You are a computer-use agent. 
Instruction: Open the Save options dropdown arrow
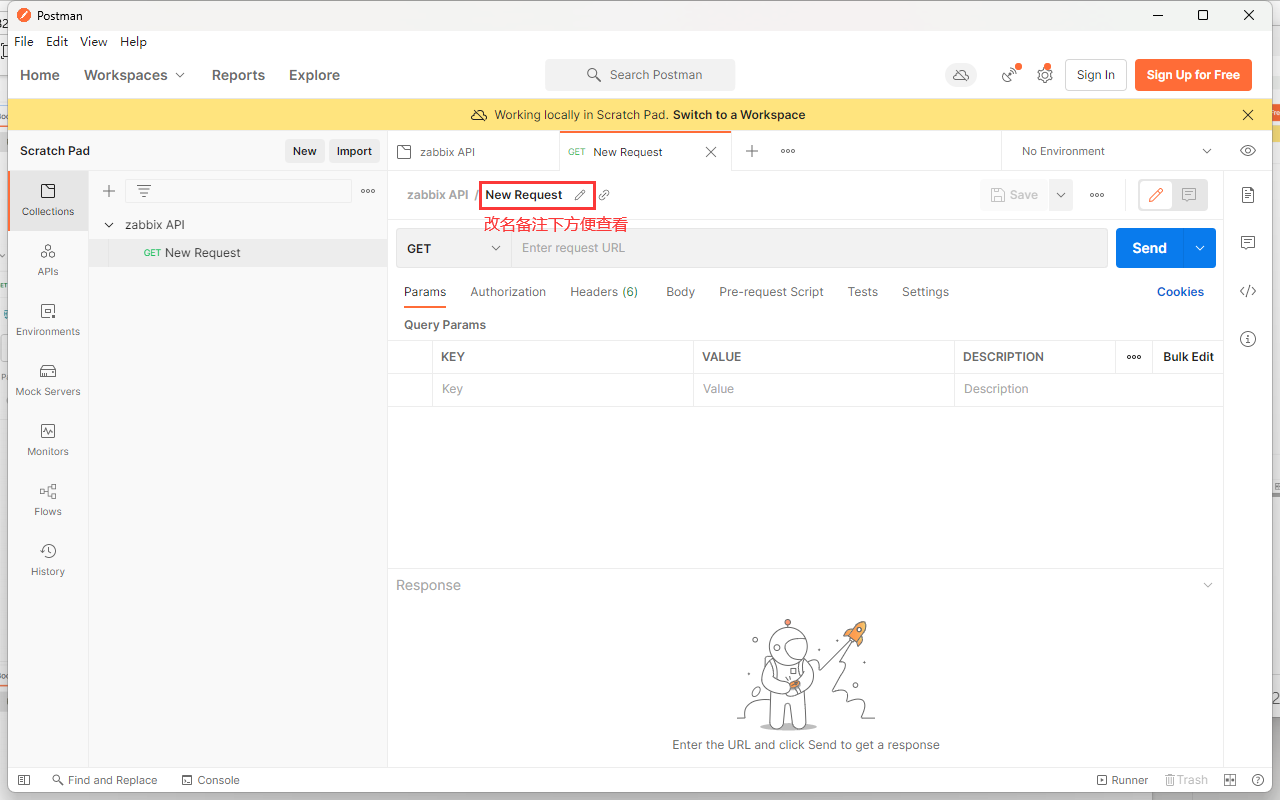point(1060,195)
